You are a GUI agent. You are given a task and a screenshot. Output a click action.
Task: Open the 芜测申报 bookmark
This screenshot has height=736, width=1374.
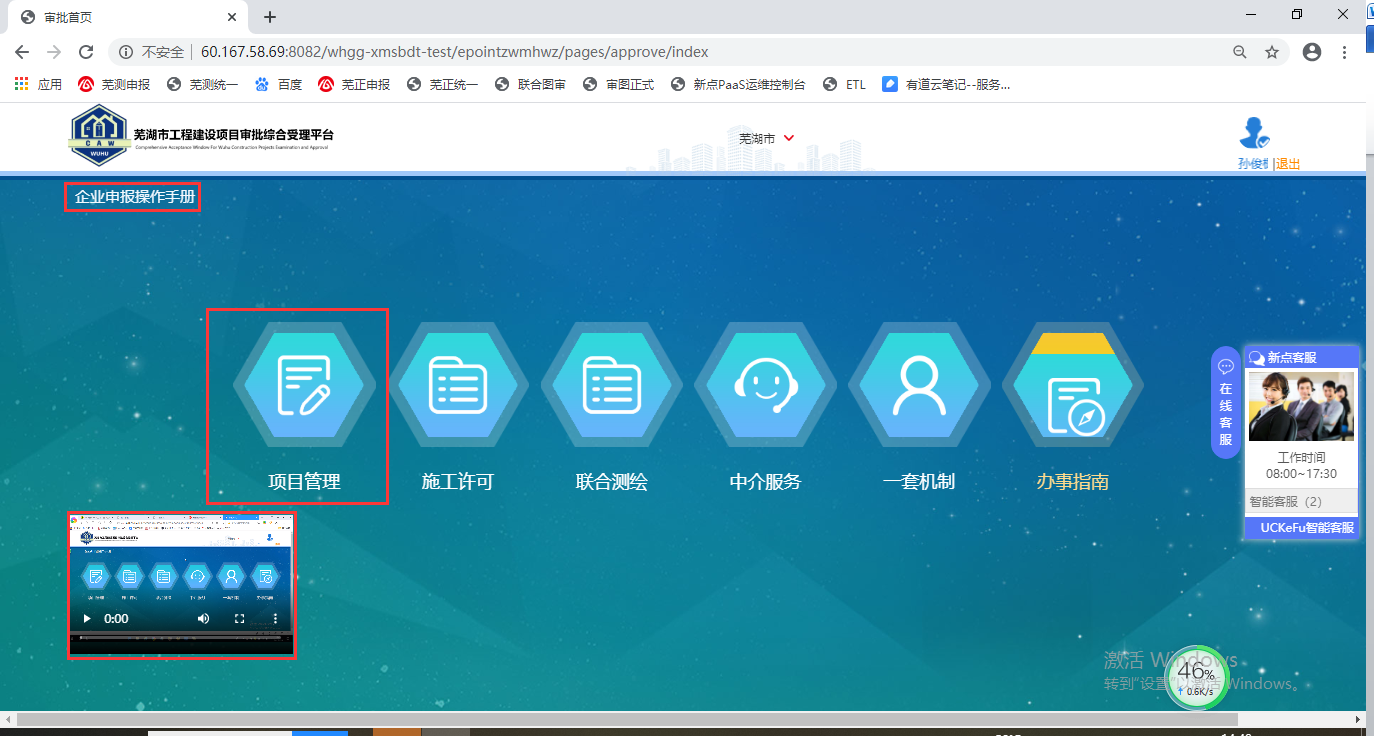click(x=114, y=85)
